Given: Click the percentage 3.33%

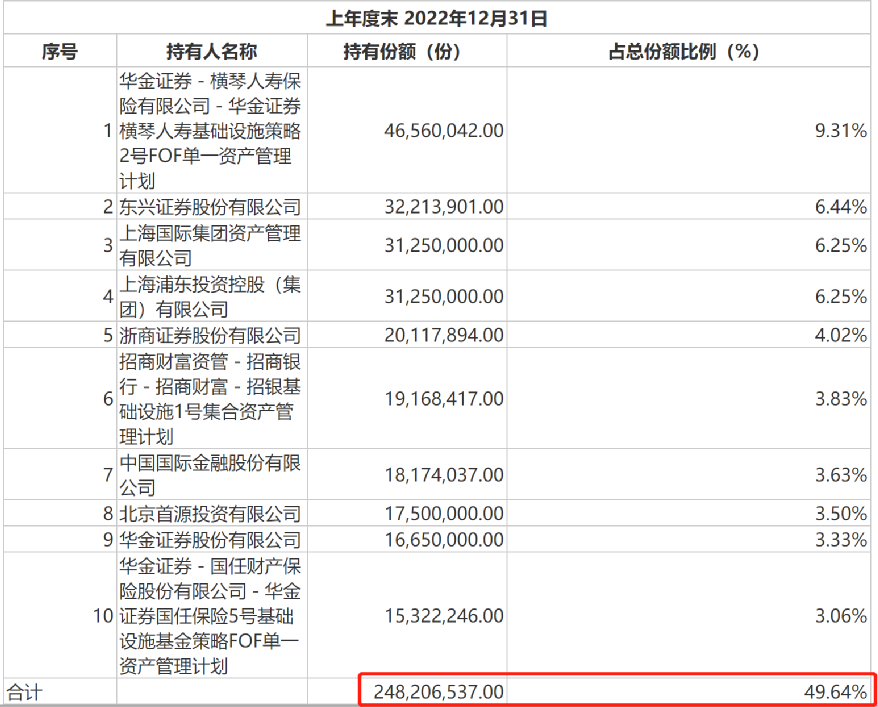Looking at the screenshot, I should point(840,540).
